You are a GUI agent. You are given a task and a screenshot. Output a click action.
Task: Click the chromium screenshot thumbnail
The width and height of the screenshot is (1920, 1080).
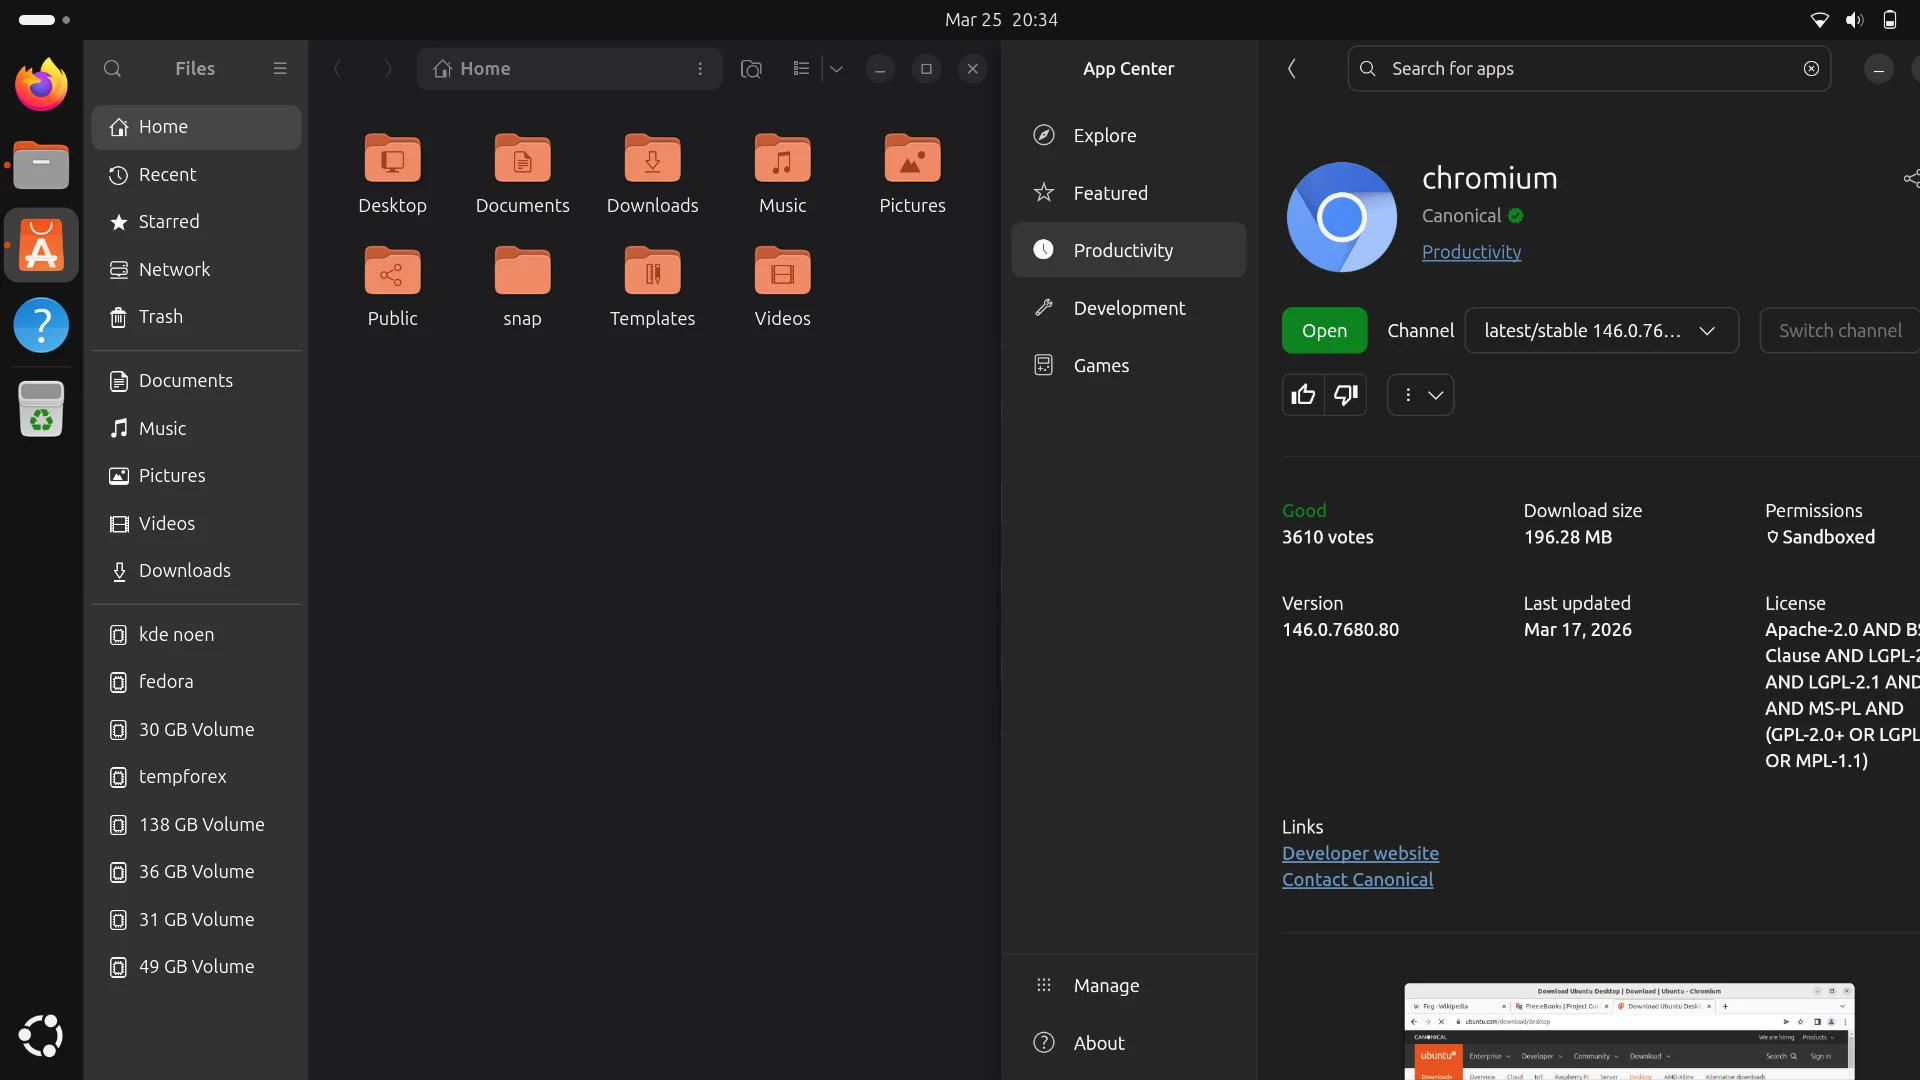(x=1629, y=1031)
